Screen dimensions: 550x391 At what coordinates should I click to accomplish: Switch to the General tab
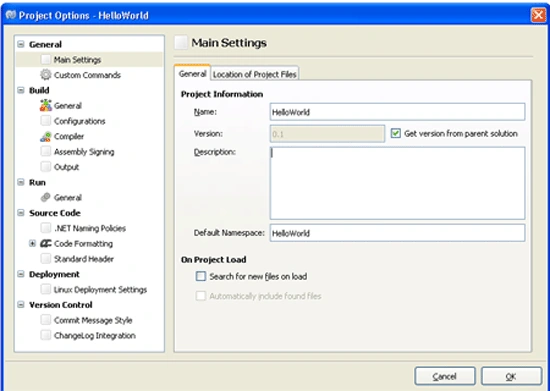point(192,73)
